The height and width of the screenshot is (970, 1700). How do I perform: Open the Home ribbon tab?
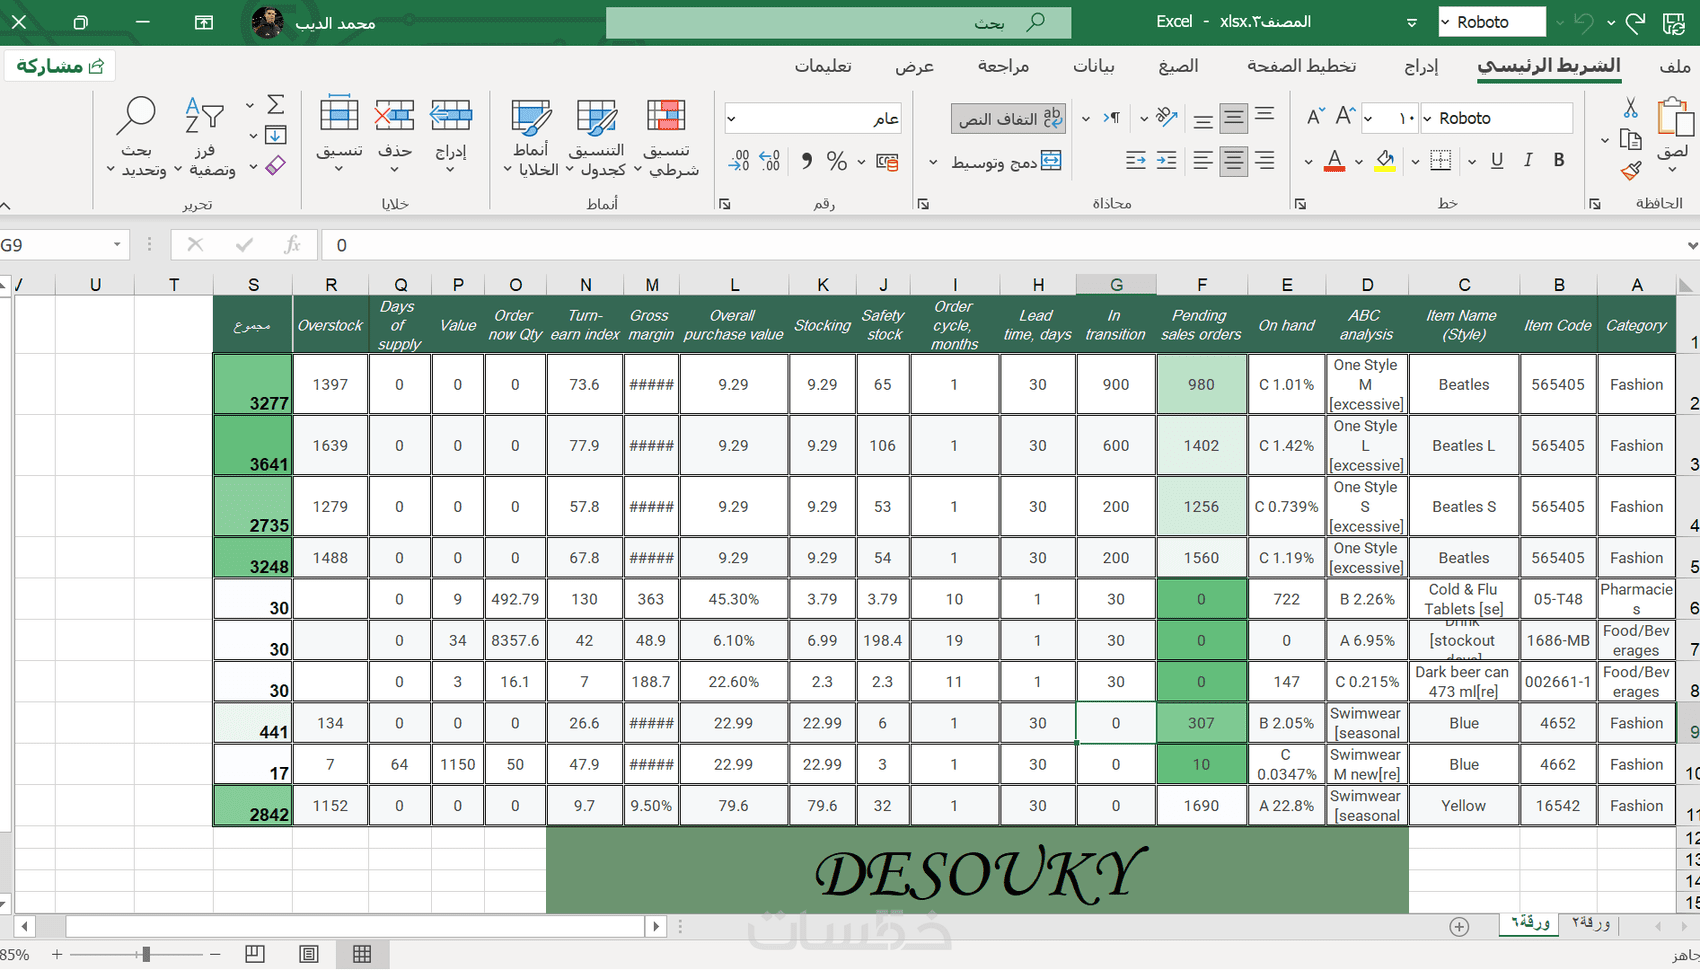[1549, 66]
